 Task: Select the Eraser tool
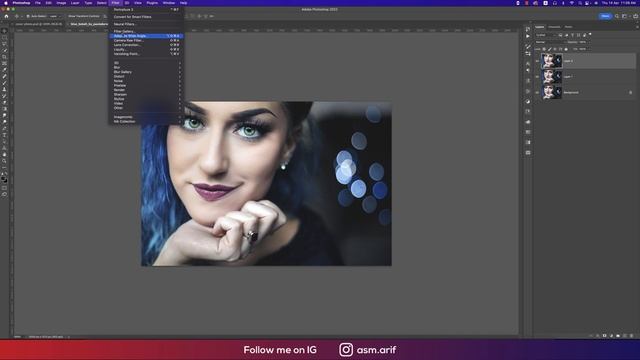point(4,102)
